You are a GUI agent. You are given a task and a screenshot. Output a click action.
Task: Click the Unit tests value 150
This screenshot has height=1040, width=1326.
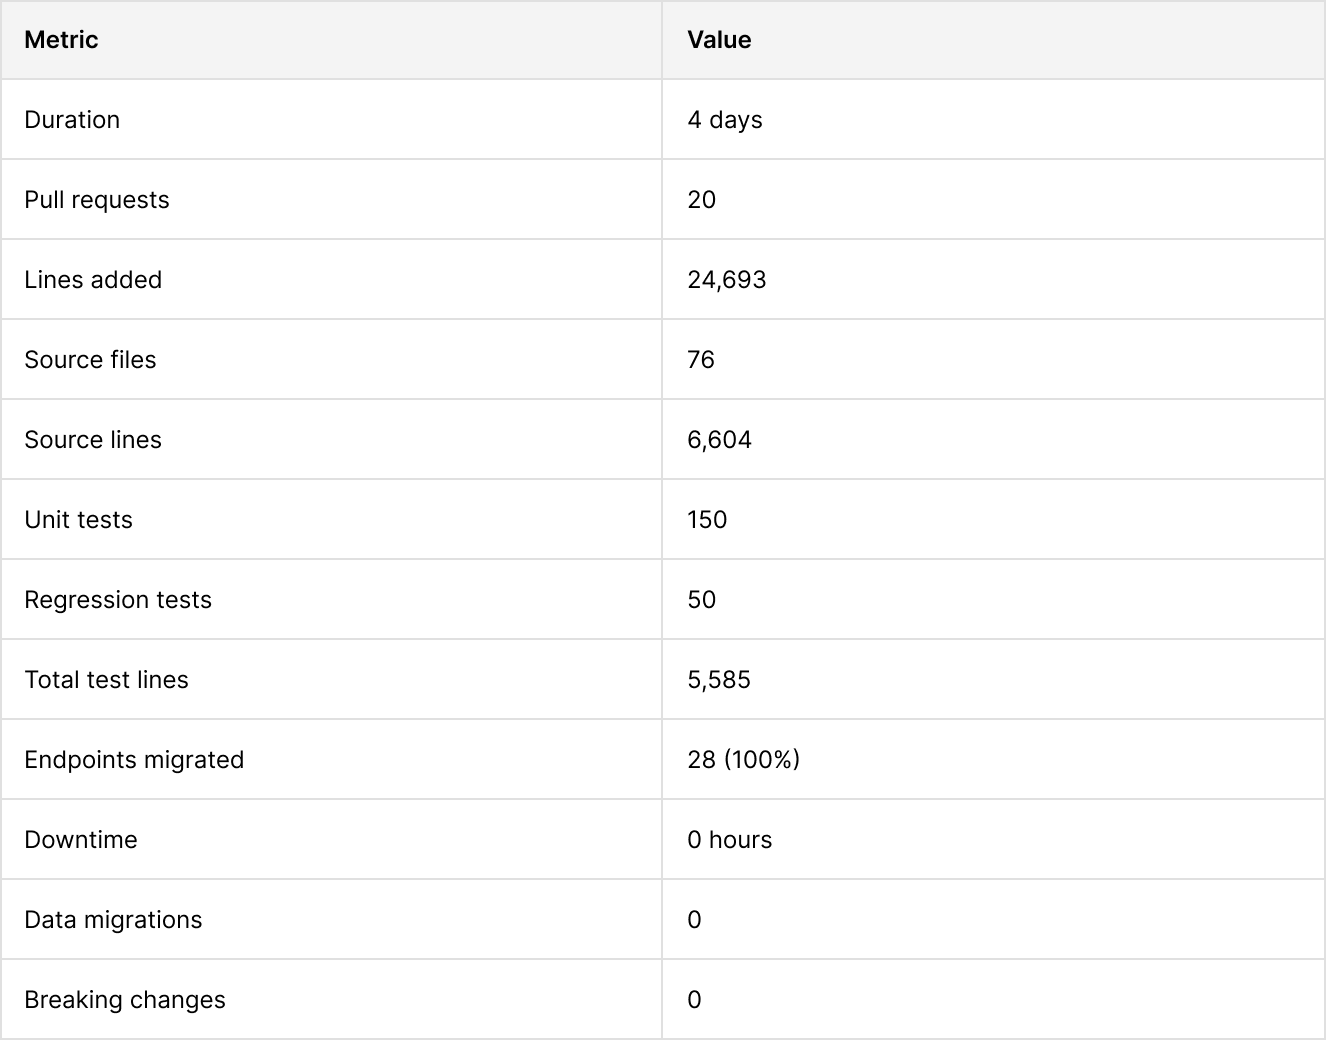click(x=707, y=520)
